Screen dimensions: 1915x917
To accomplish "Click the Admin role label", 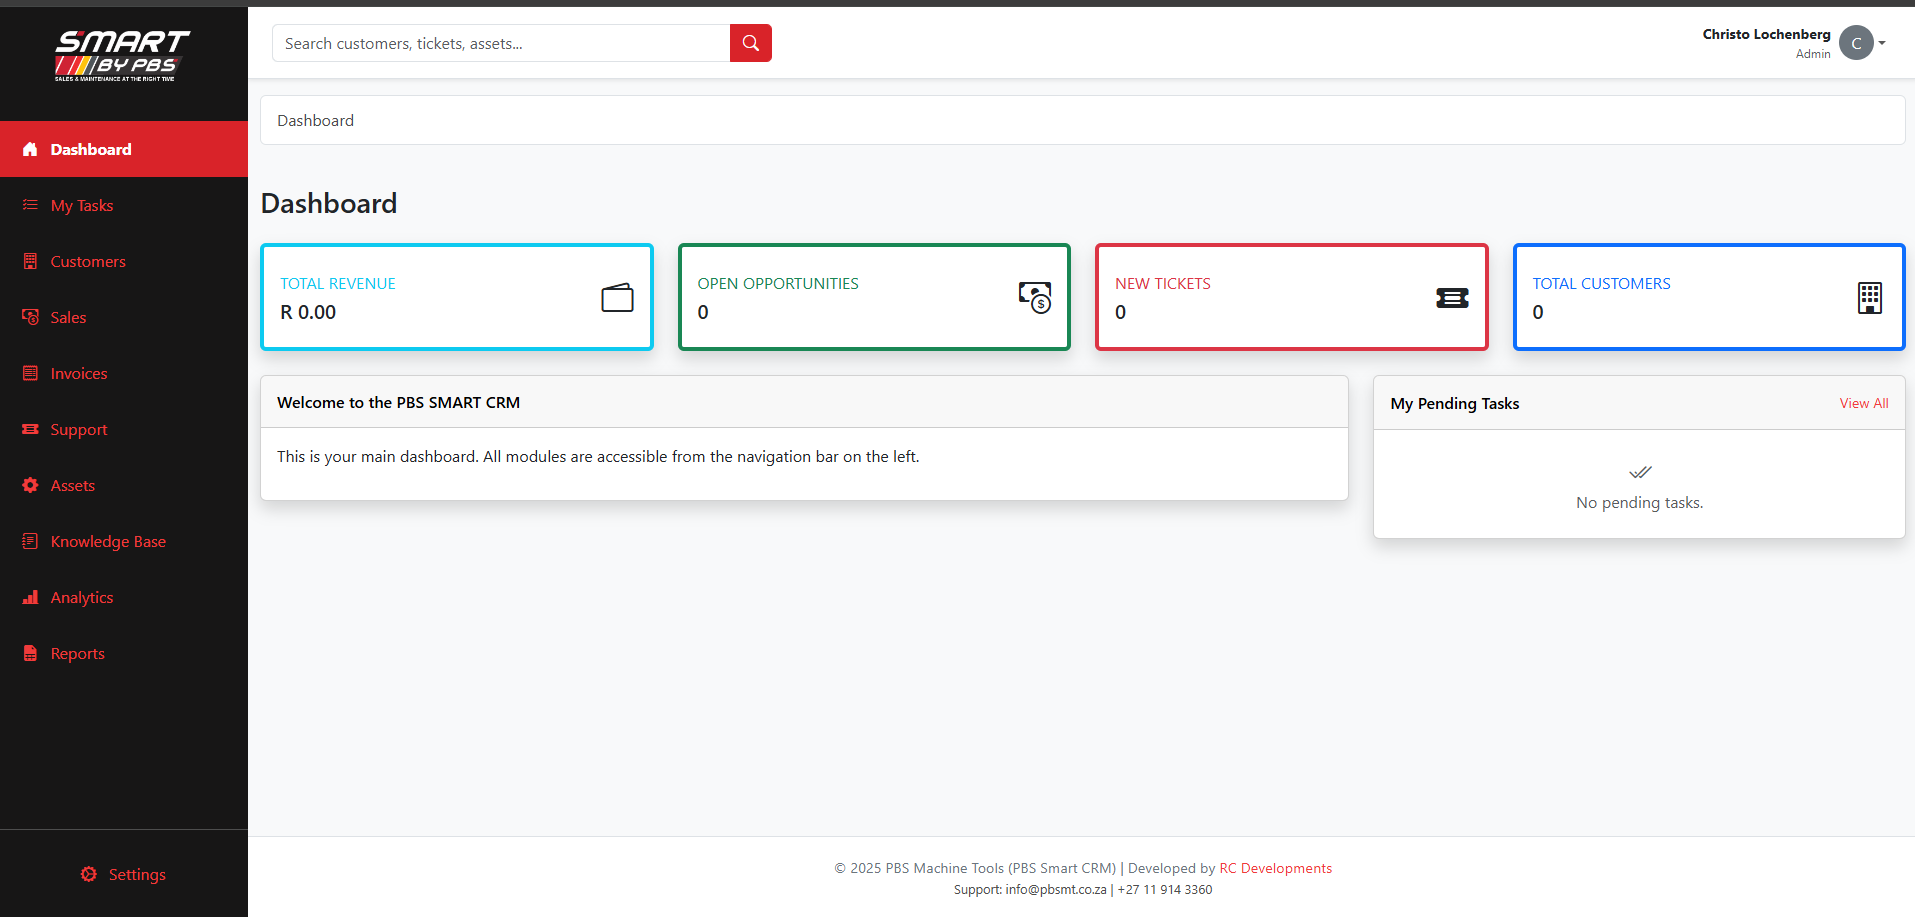I will click(1813, 54).
